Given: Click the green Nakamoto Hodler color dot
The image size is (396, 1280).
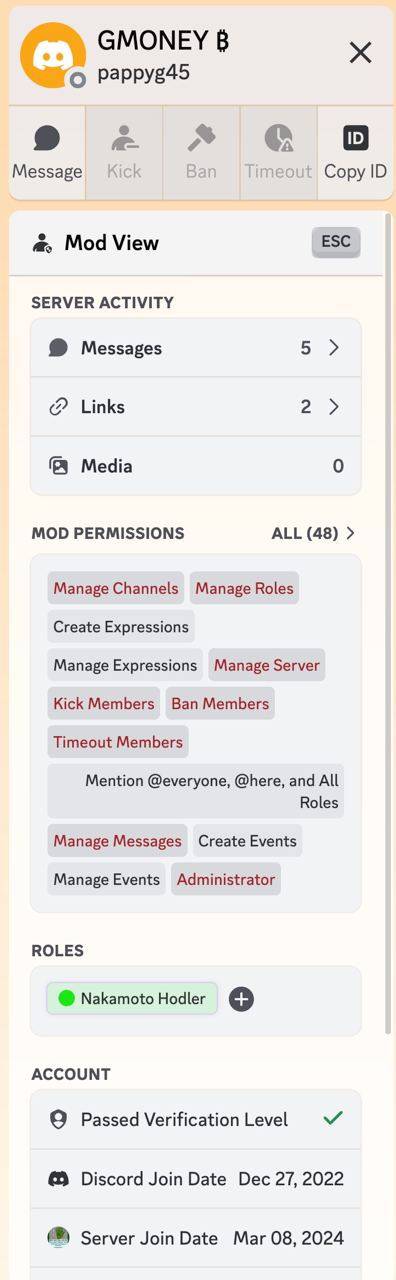Looking at the screenshot, I should coord(67,998).
